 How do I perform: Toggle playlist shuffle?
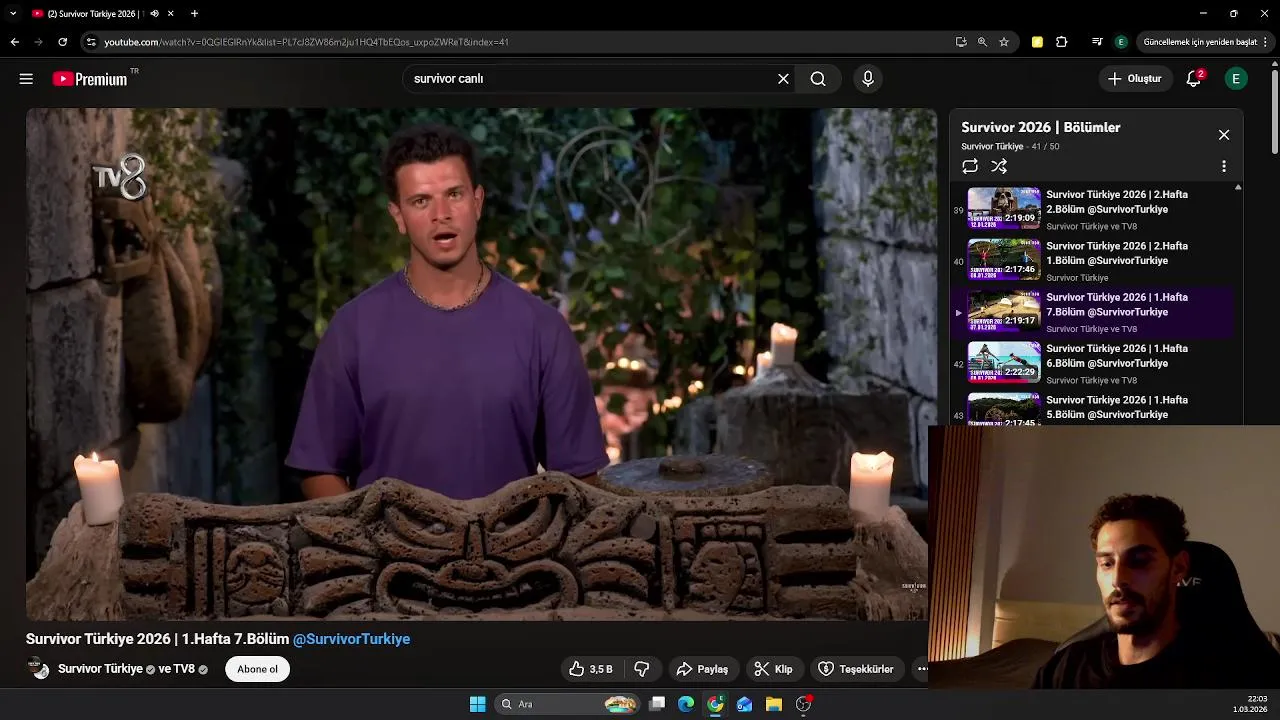click(x=999, y=167)
